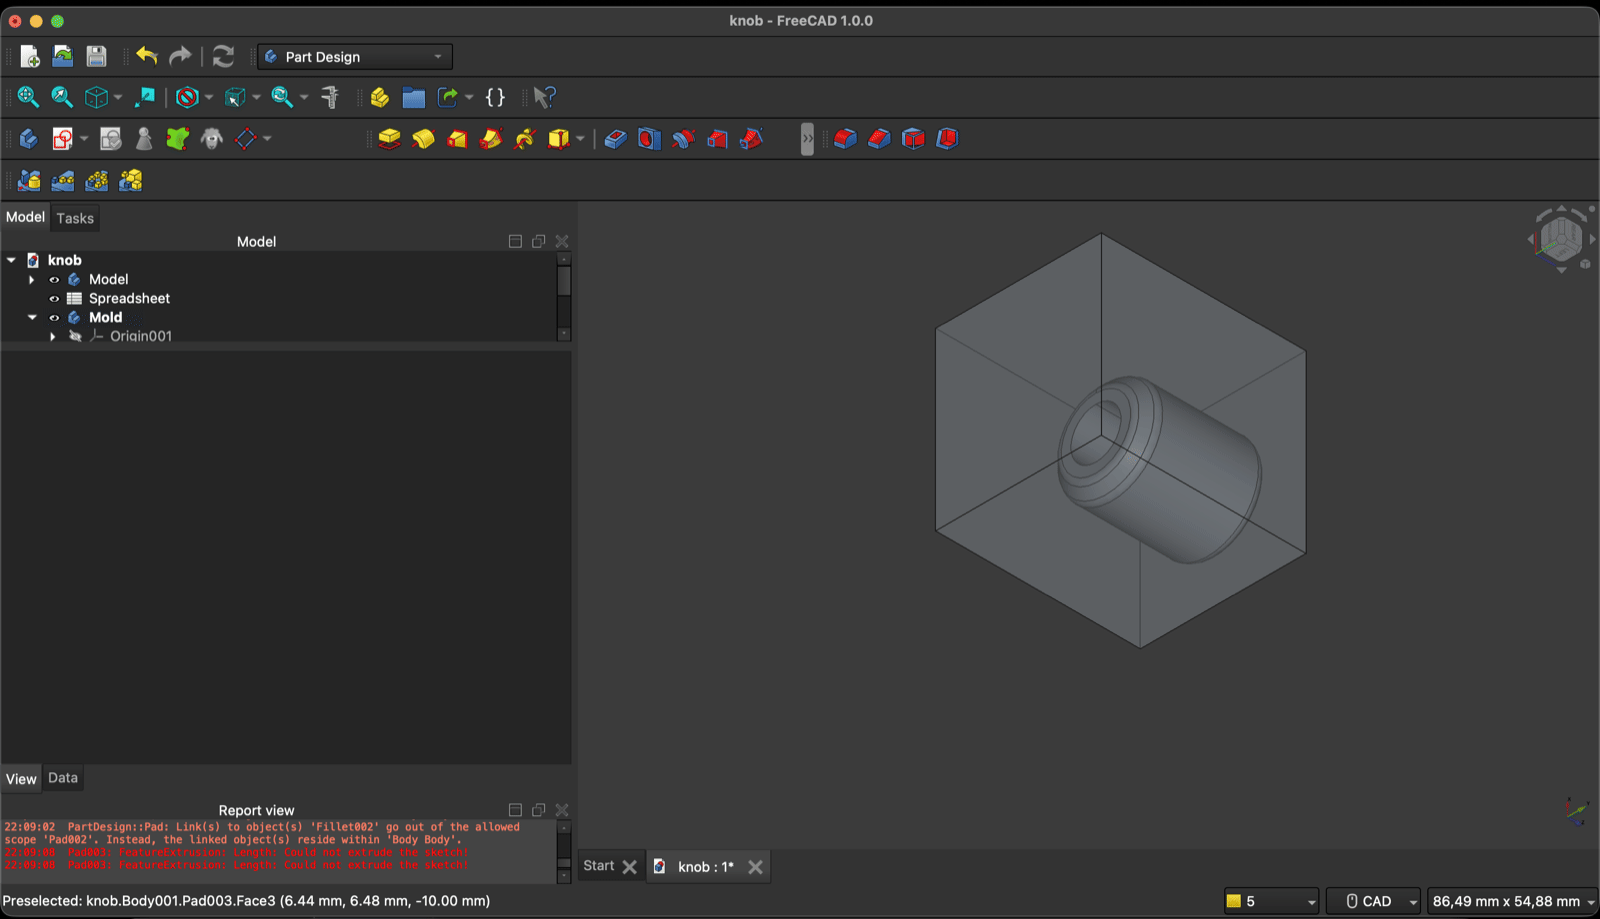Toggle visibility of Model body
This screenshot has height=919, width=1600.
(x=54, y=280)
